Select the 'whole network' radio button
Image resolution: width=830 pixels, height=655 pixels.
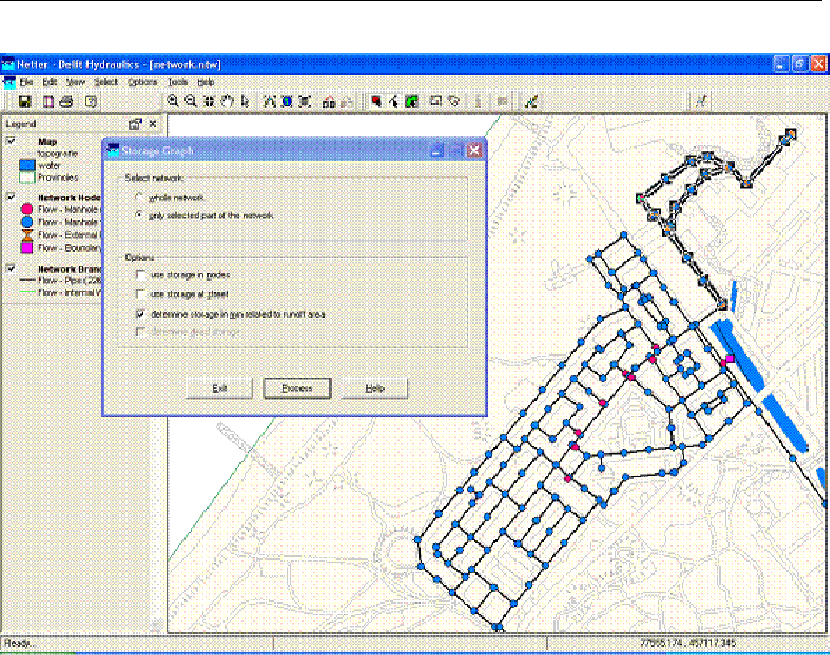[x=139, y=199]
